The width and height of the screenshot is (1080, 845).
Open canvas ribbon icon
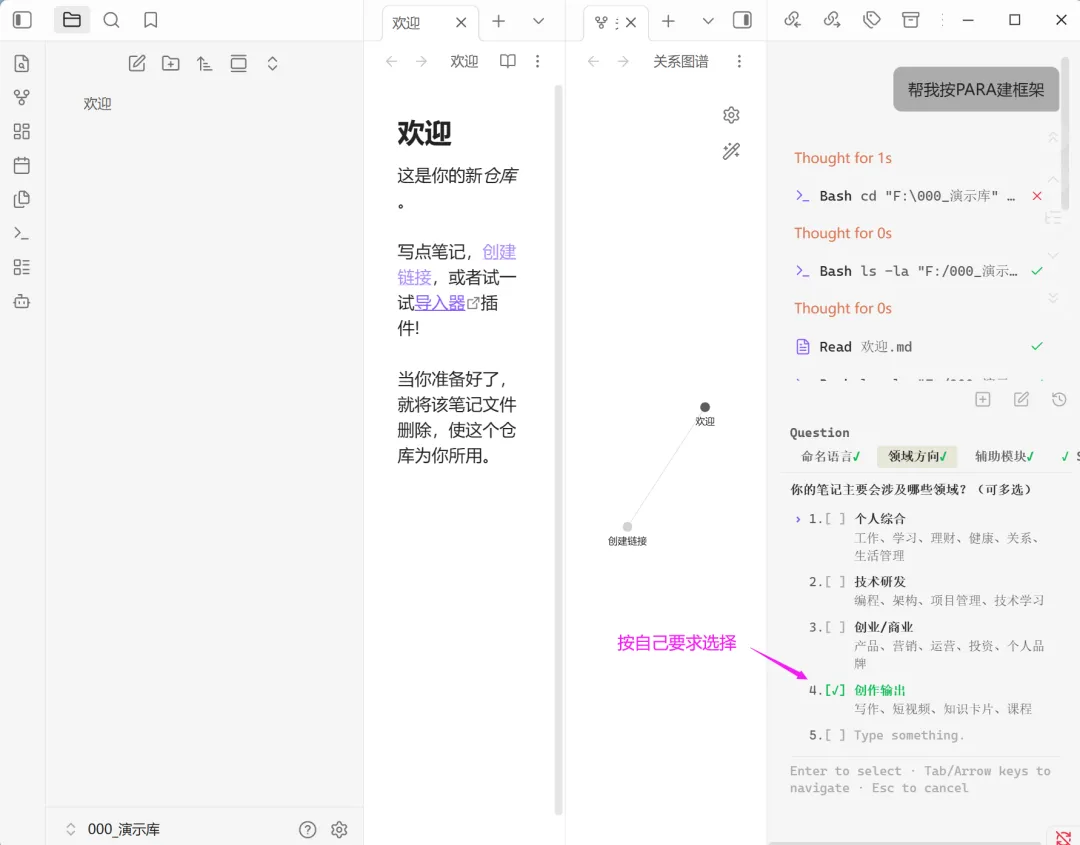tap(21, 131)
